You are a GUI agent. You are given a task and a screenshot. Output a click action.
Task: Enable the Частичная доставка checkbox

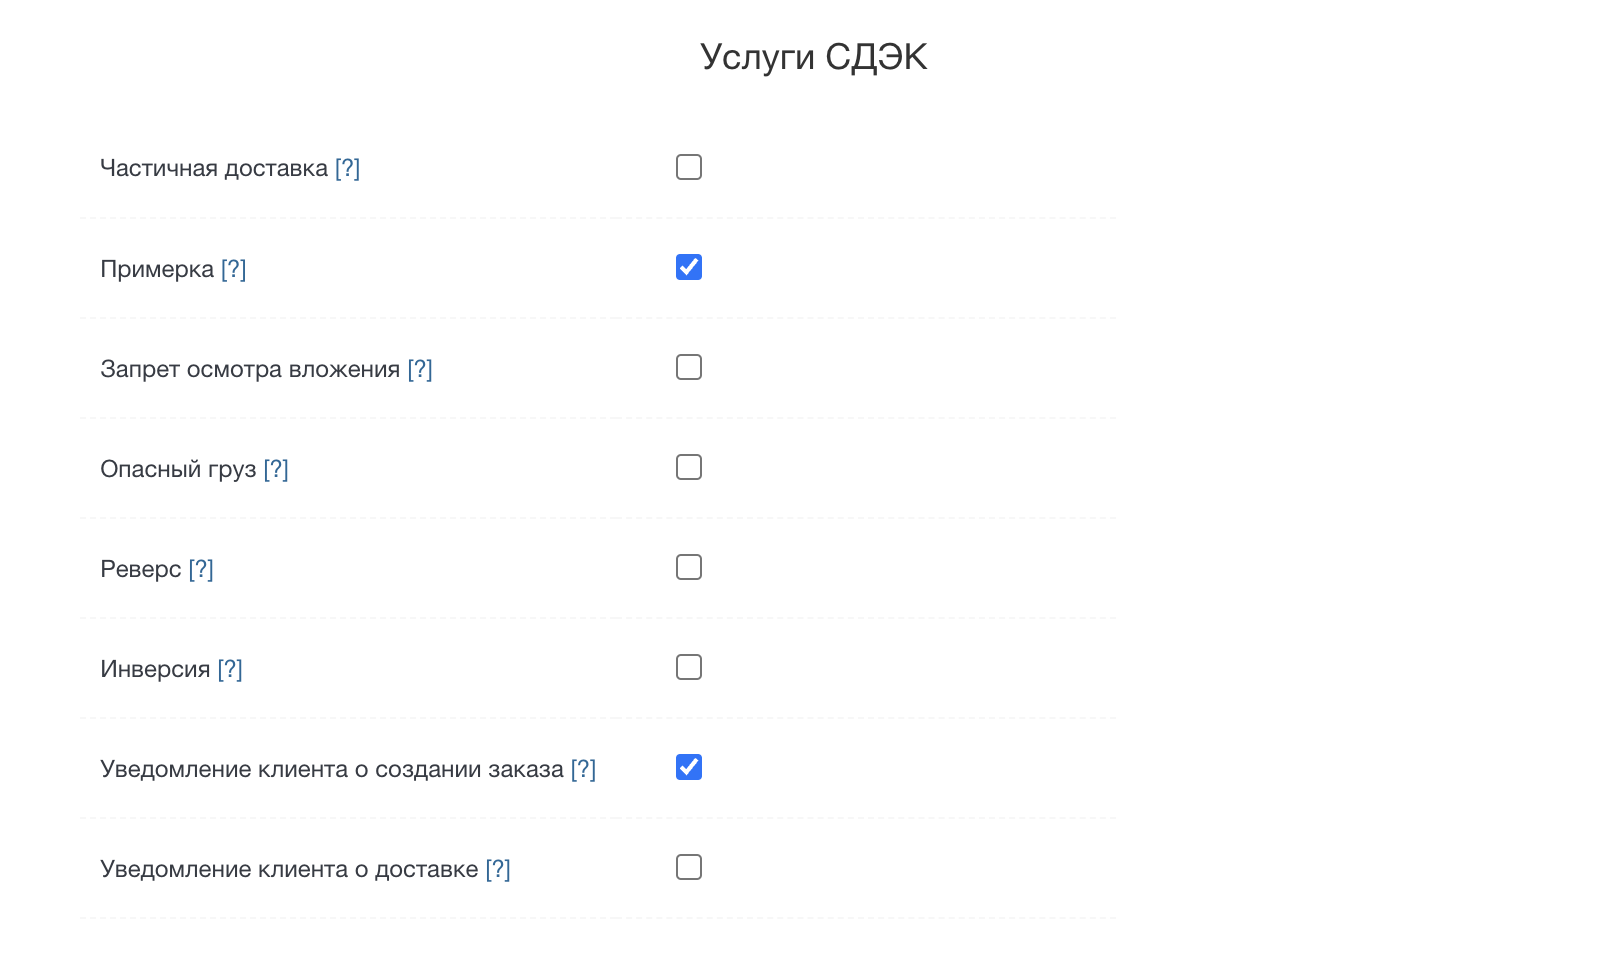point(688,167)
